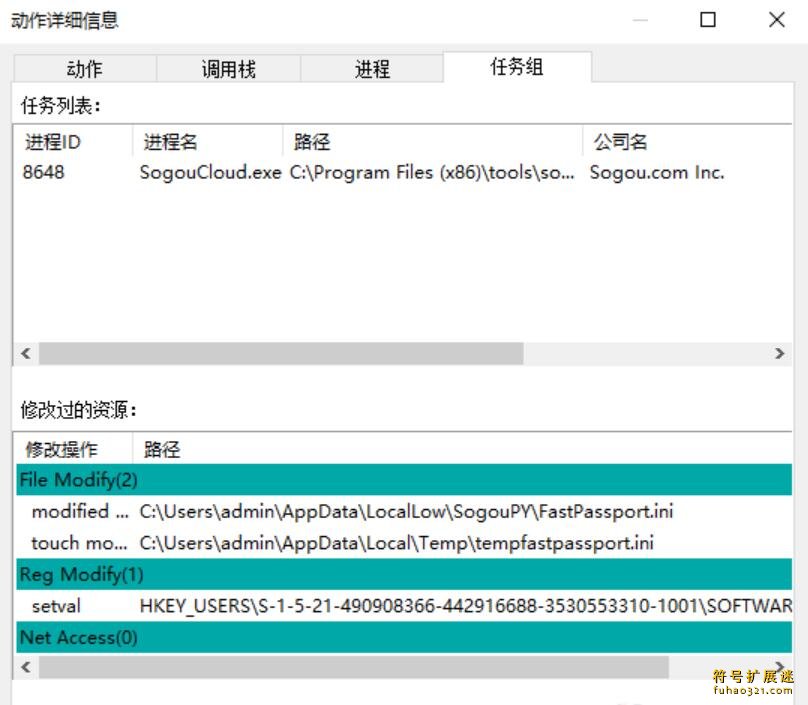This screenshot has height=705, width=808.
Task: Sort task list by 进程名 column
Action: pyautogui.click(x=208, y=141)
